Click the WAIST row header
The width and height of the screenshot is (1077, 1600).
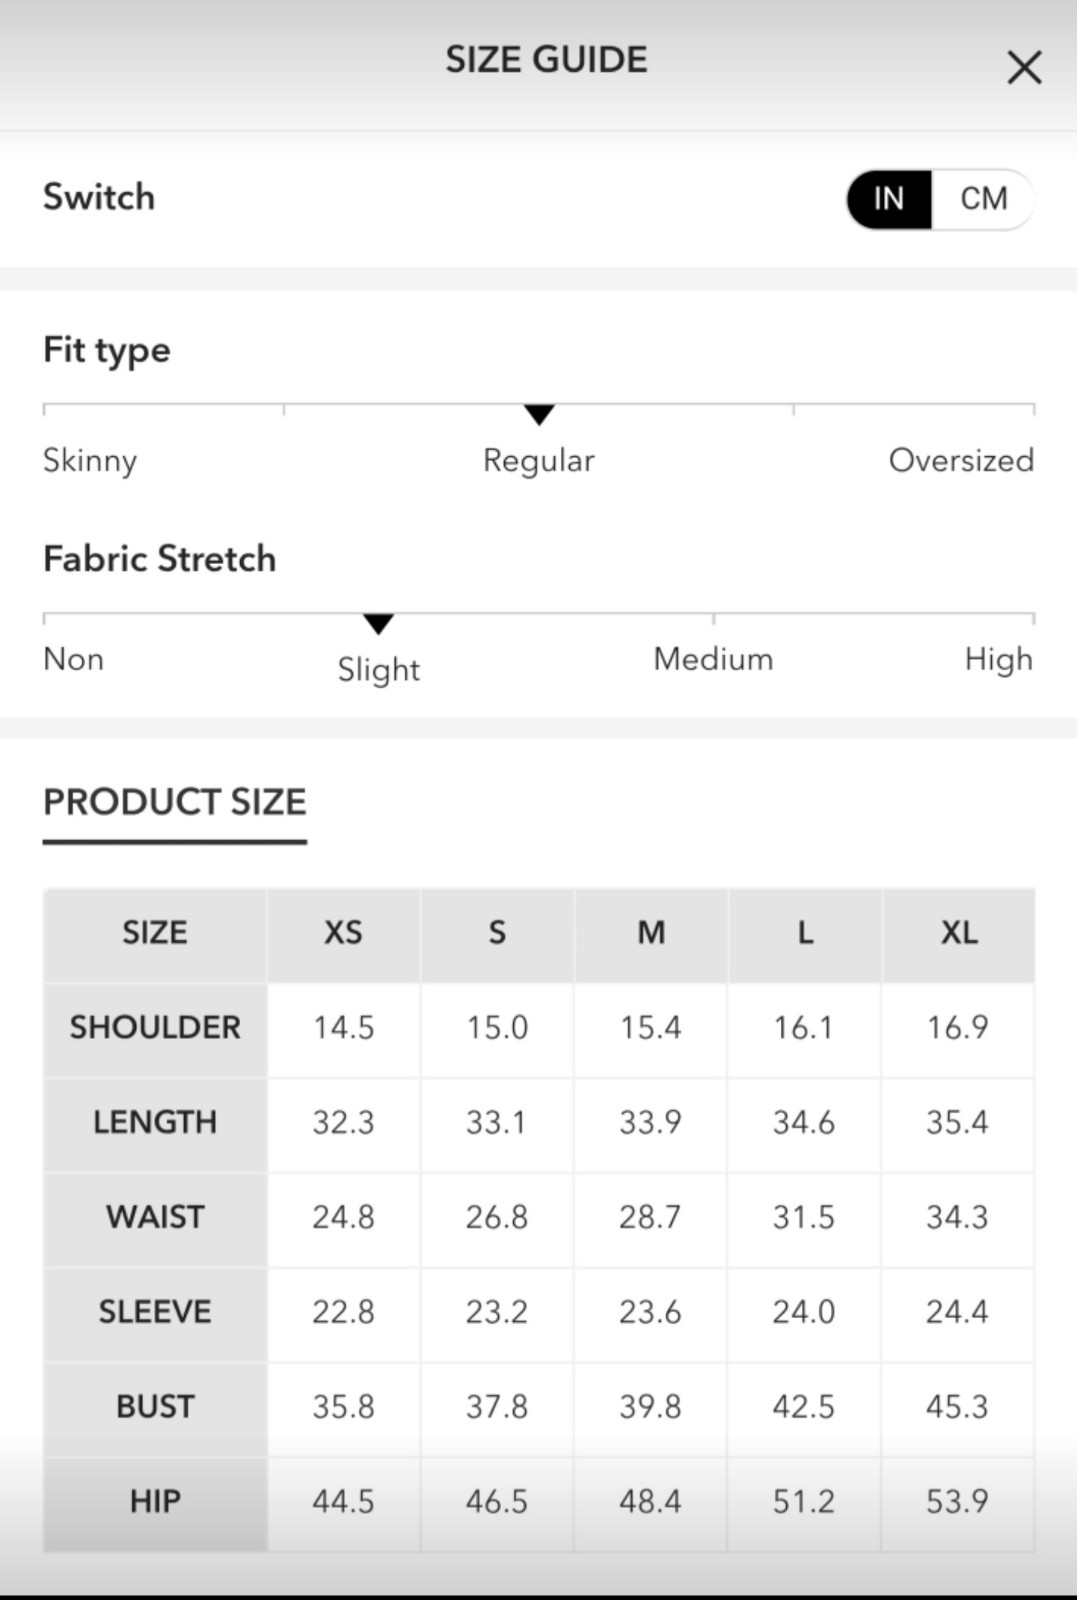[x=155, y=1217]
